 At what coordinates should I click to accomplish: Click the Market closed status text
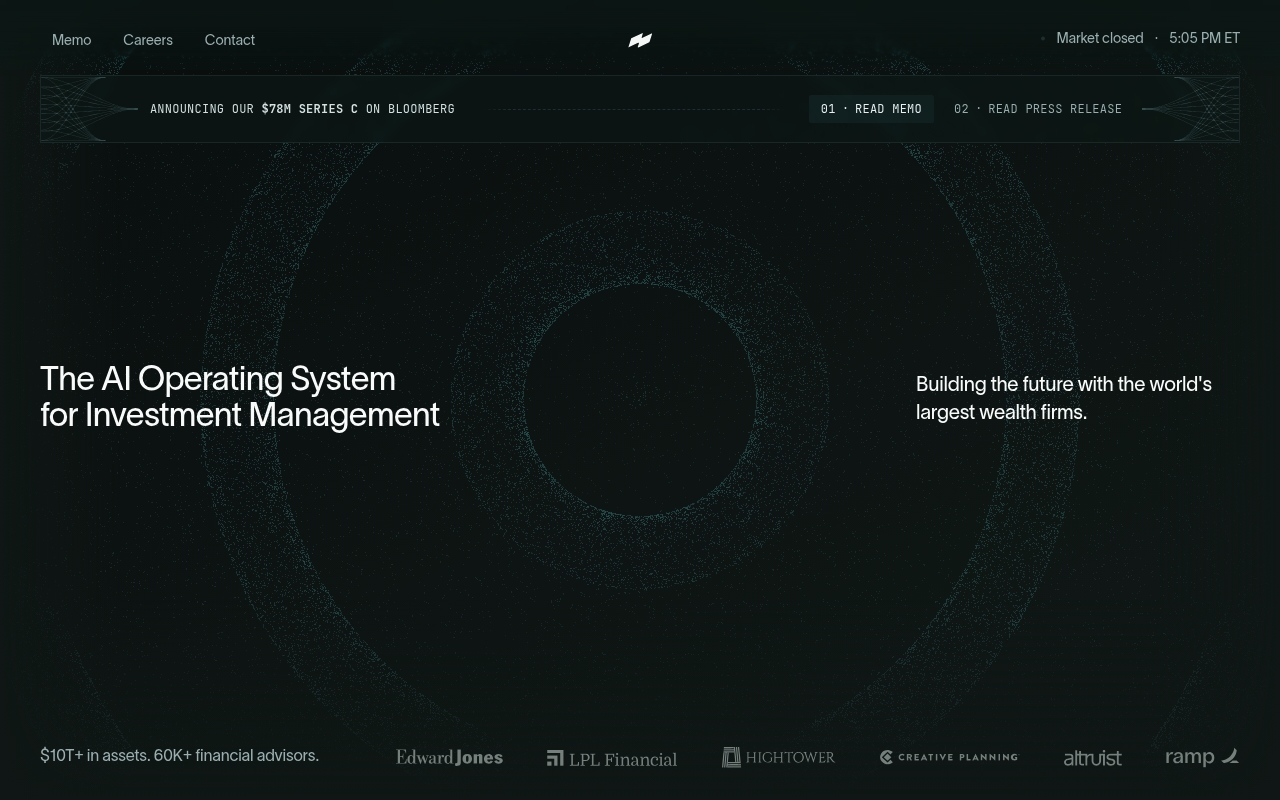pos(1100,38)
